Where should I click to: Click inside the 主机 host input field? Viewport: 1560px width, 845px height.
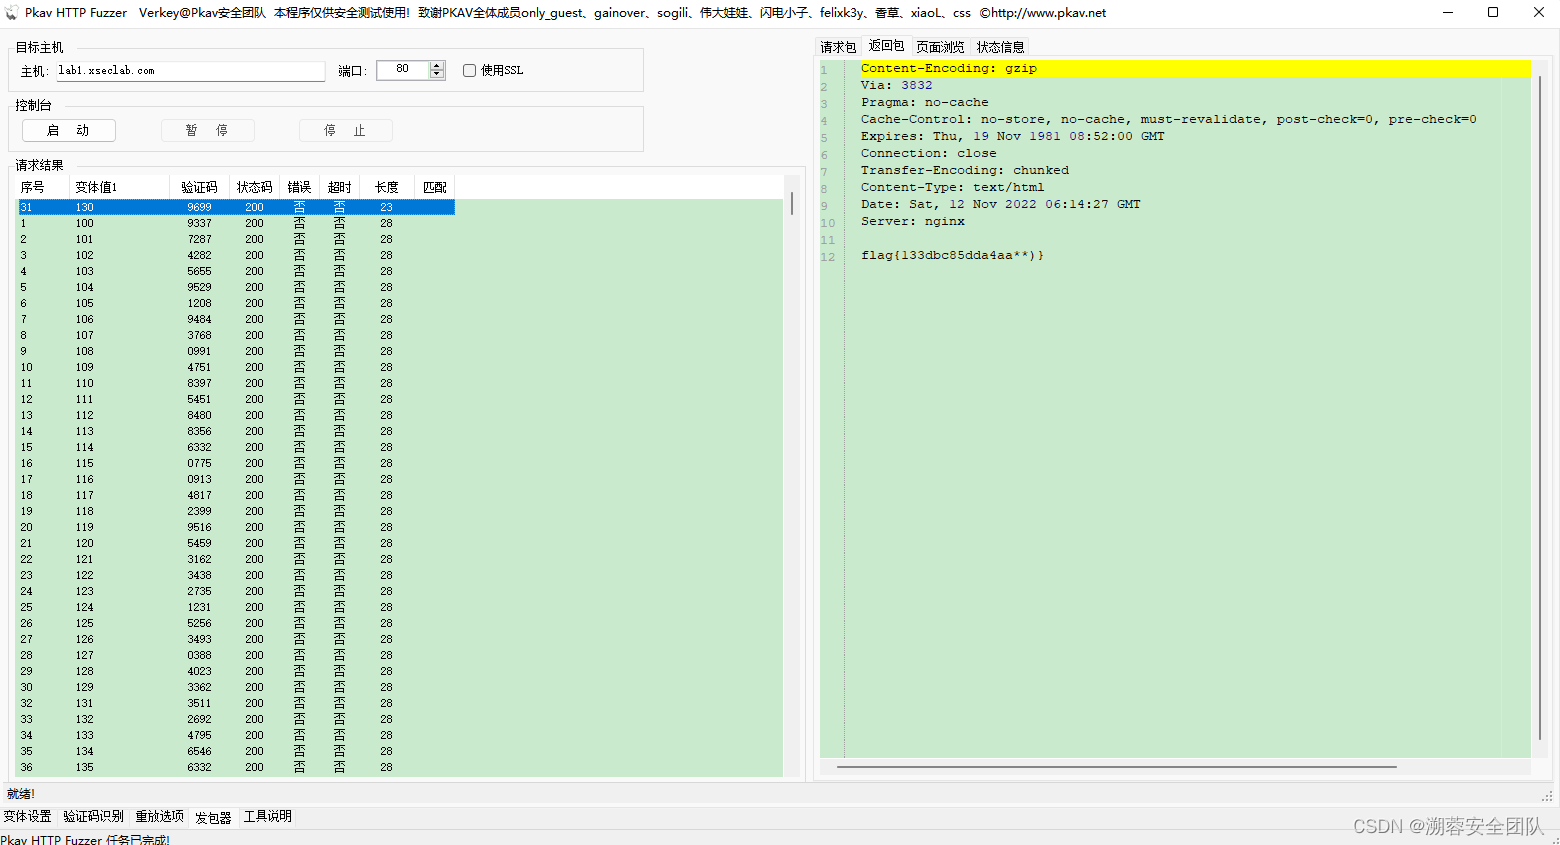point(190,70)
